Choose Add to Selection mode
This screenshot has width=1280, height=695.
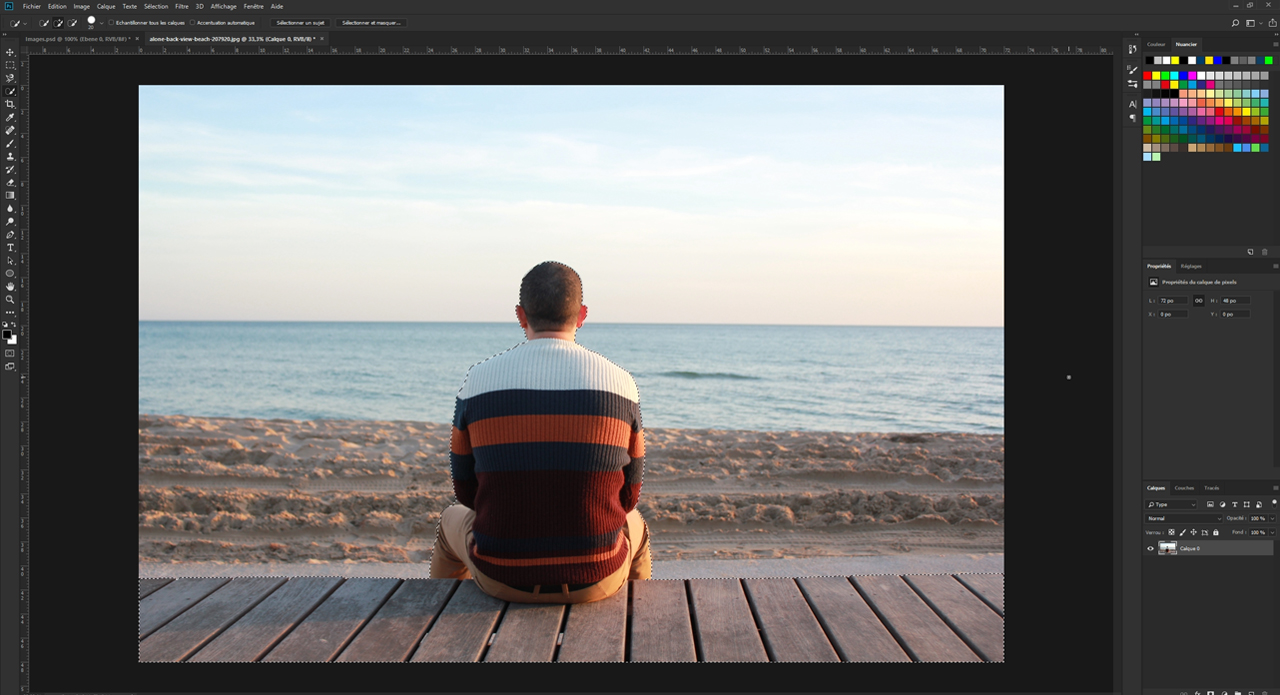tap(58, 23)
